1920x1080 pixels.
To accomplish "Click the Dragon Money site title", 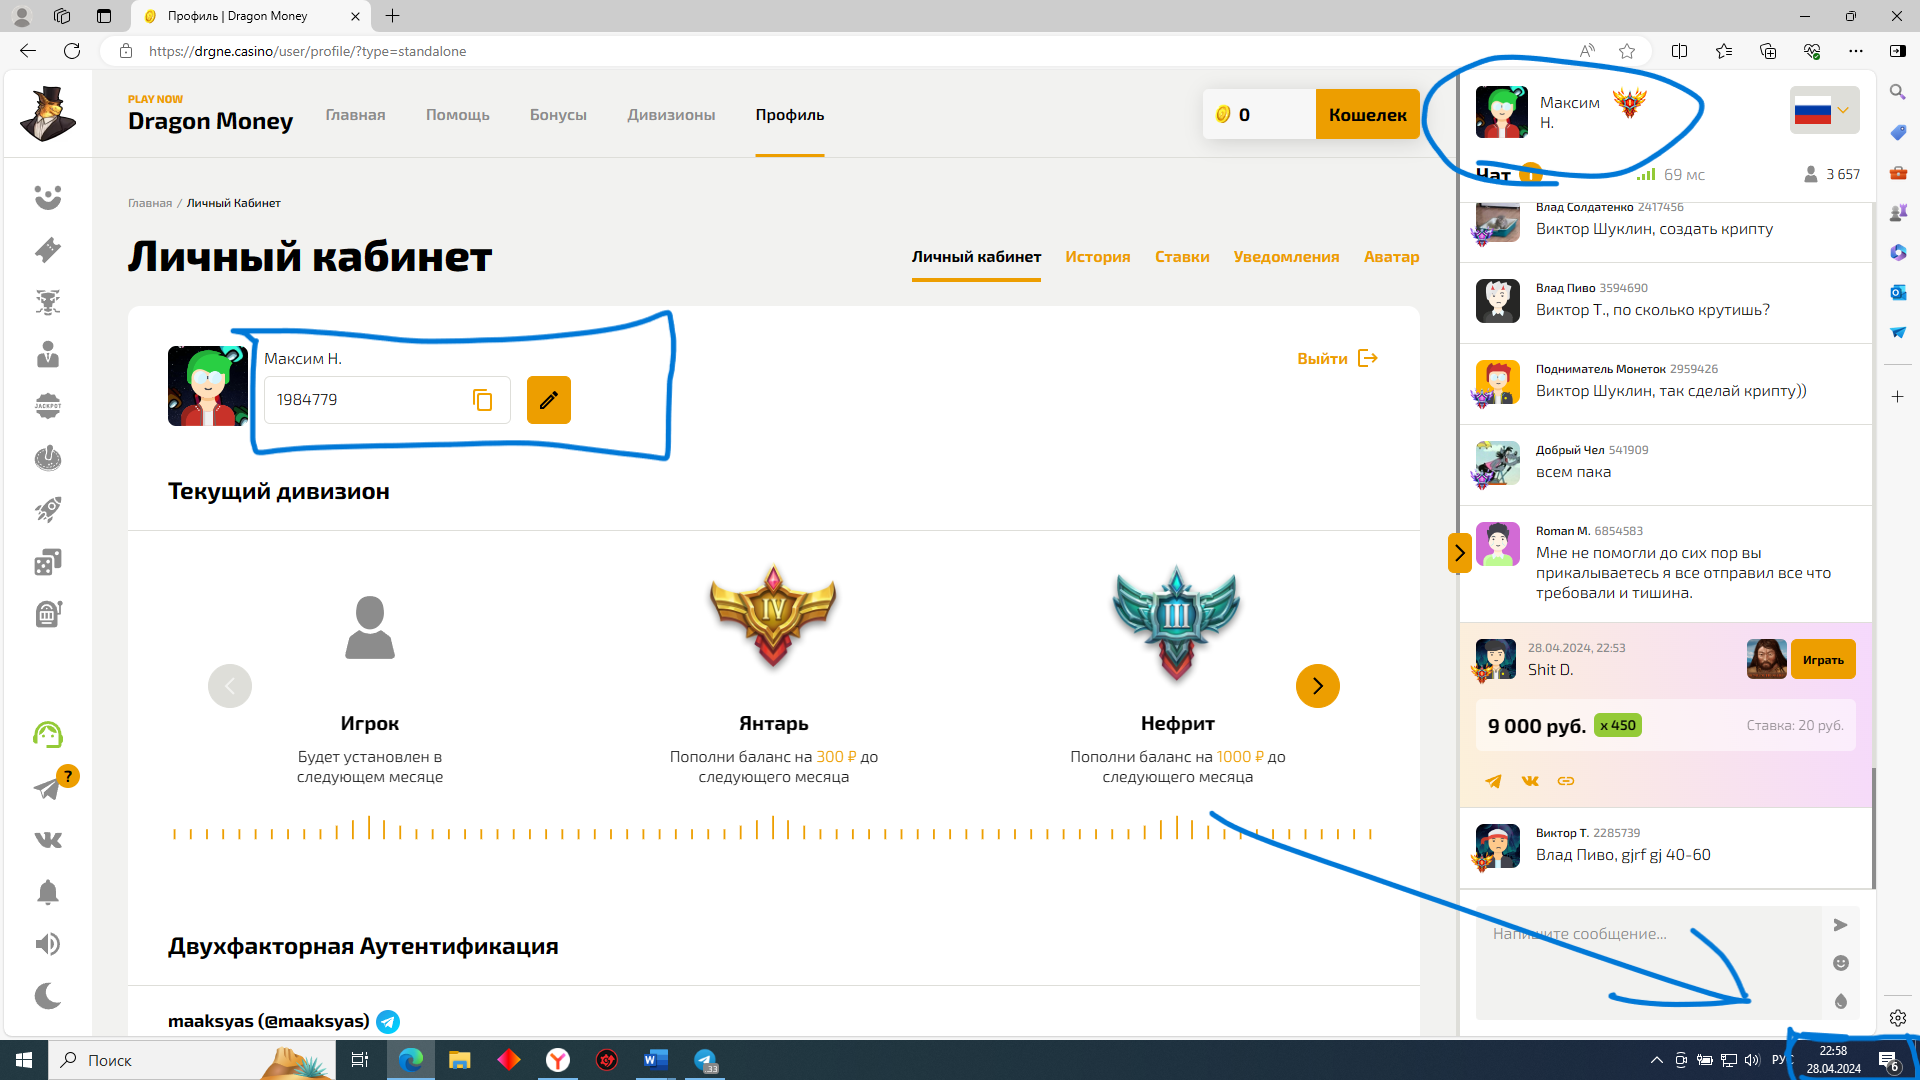I will (x=210, y=121).
